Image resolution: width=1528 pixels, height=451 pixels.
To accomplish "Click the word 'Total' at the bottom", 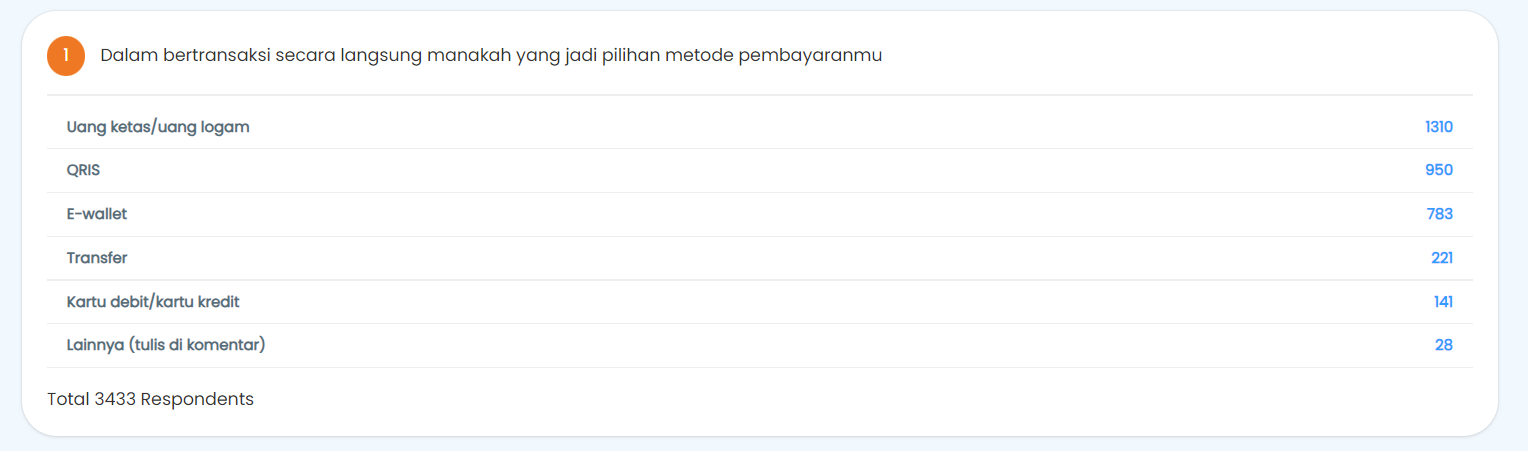I will pos(68,399).
